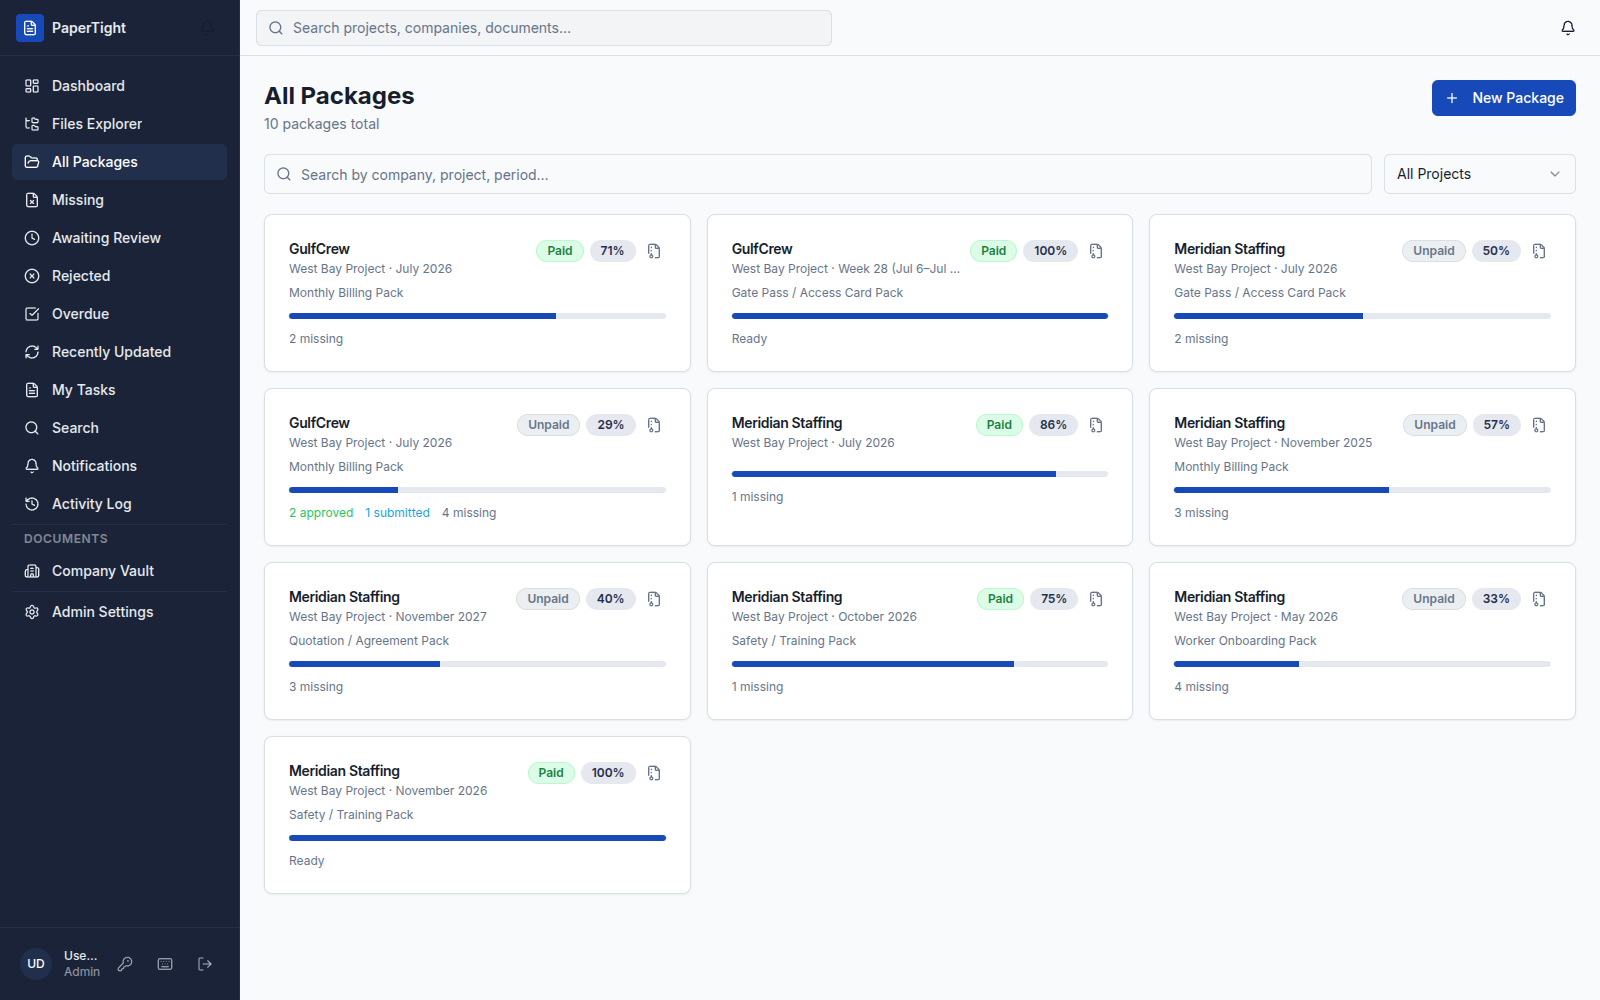Click document icon on November 2025 card
This screenshot has width=1600, height=1000.
point(1539,425)
